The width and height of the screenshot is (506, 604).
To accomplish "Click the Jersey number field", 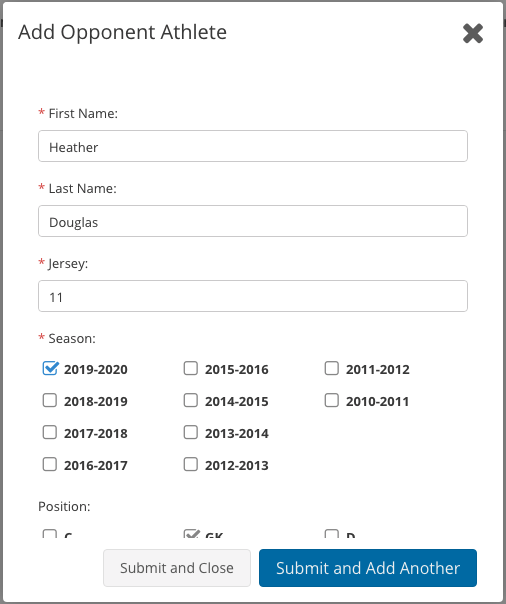I will pos(253,296).
